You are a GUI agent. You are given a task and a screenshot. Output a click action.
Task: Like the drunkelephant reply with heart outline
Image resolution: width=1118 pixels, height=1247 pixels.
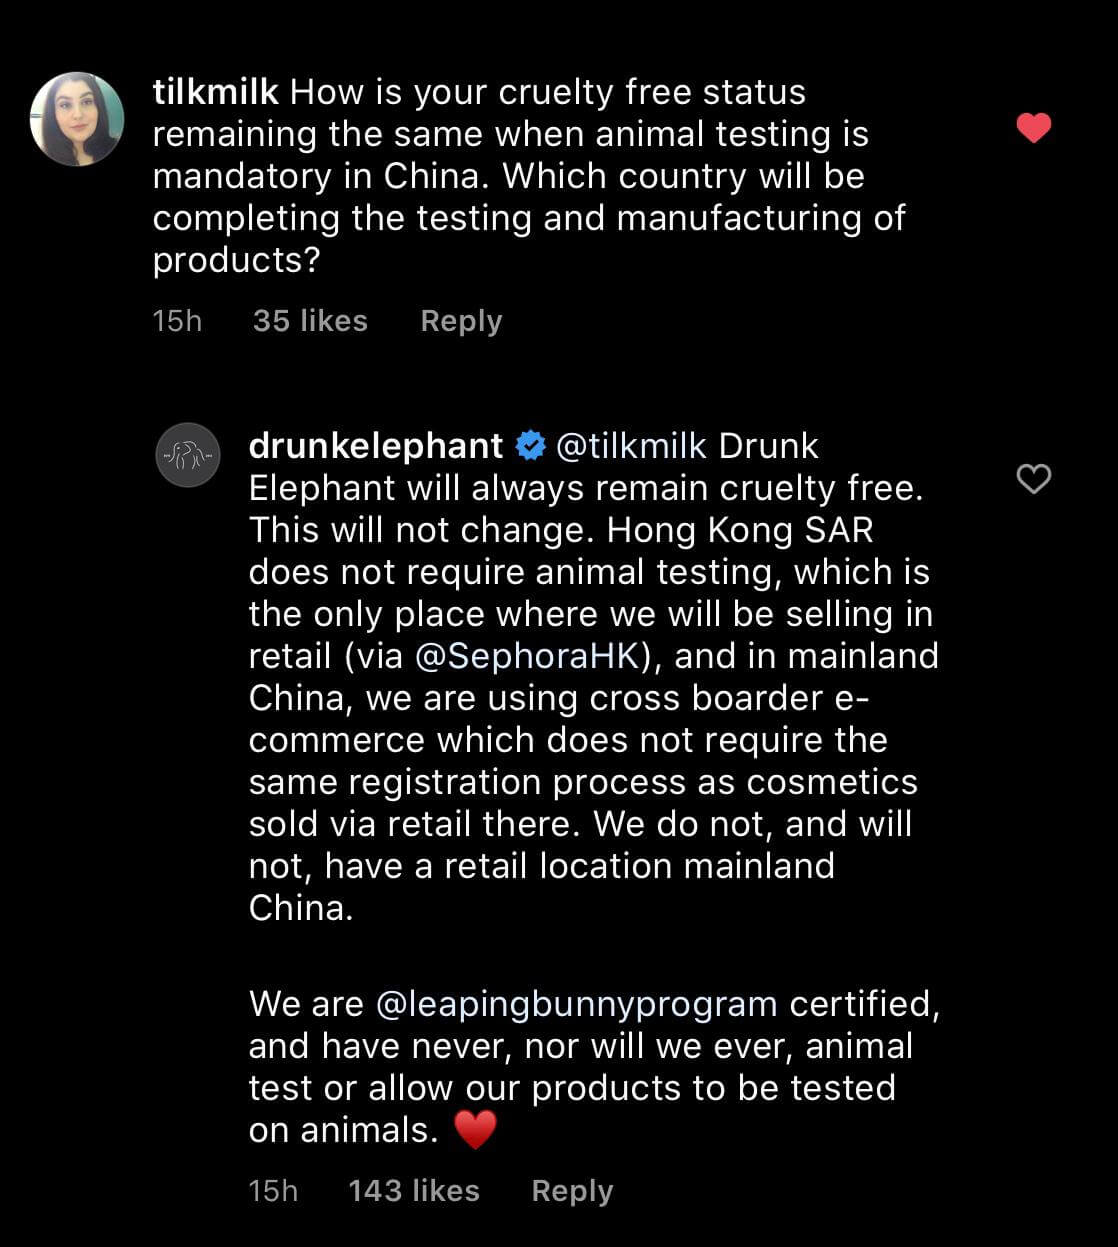[x=1033, y=479]
